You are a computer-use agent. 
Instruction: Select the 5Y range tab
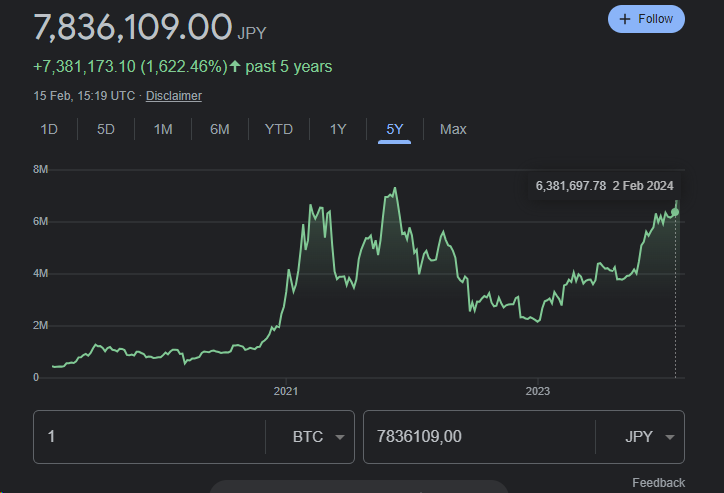tap(395, 129)
